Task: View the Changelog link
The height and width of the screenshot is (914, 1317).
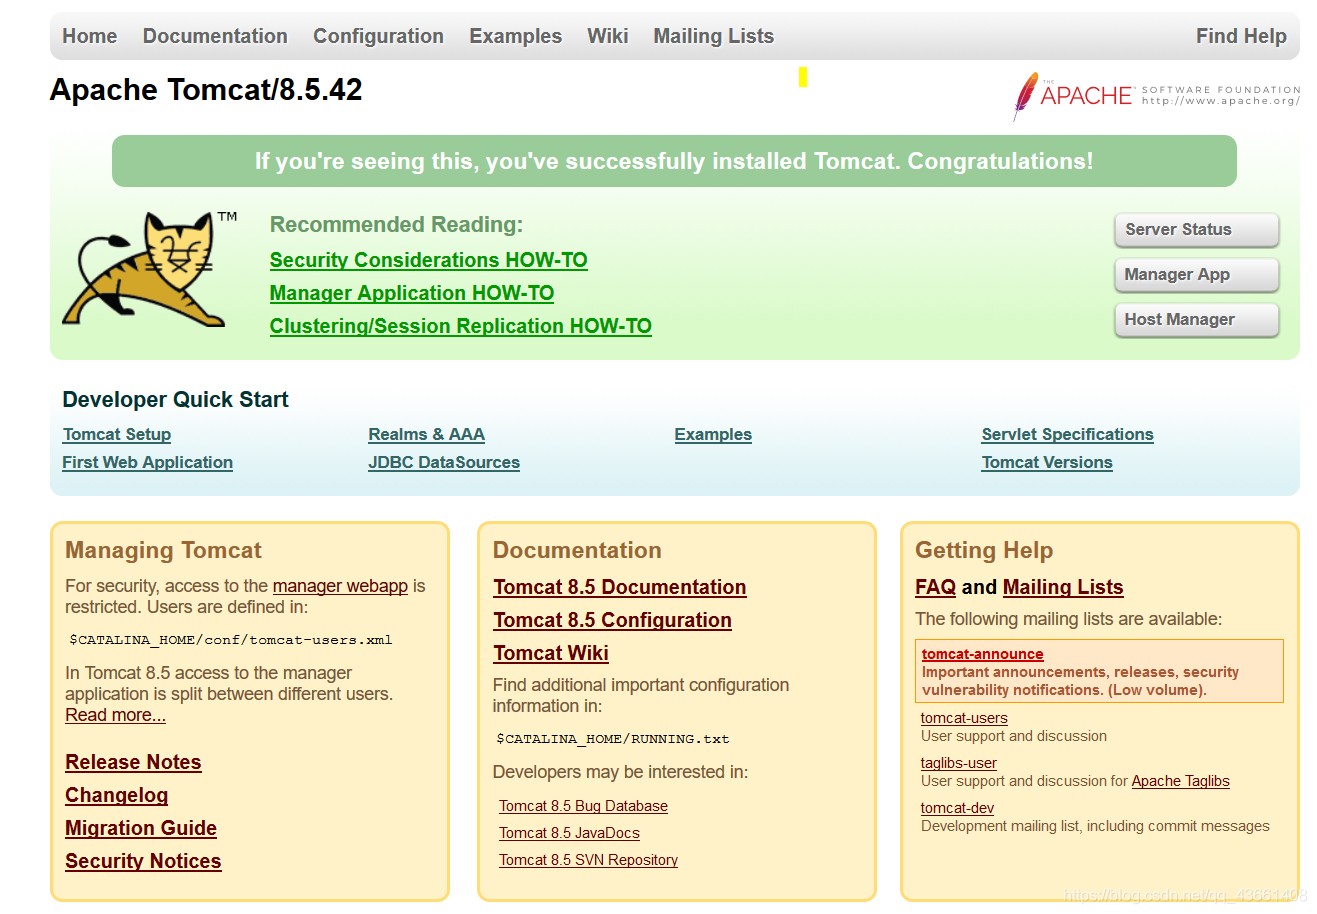Action: click(117, 795)
